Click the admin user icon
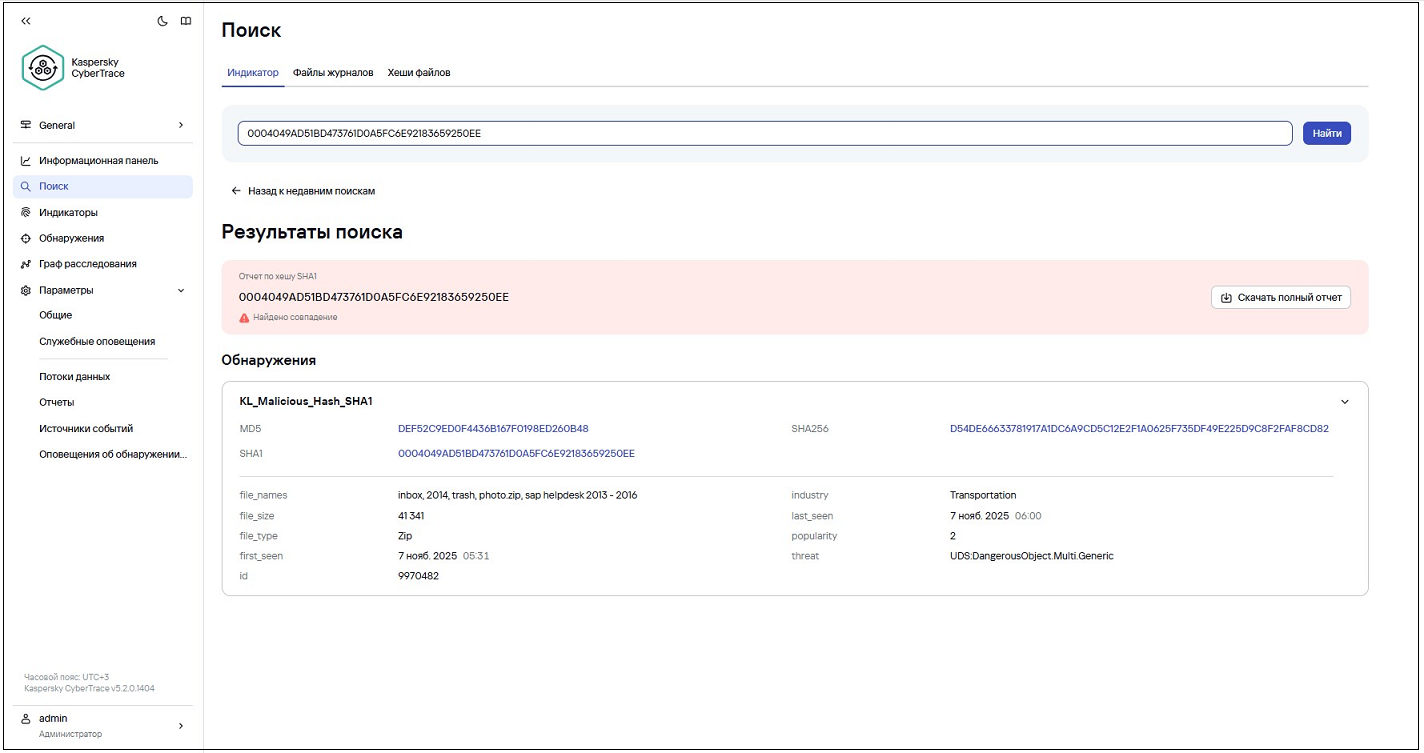 coord(27,719)
